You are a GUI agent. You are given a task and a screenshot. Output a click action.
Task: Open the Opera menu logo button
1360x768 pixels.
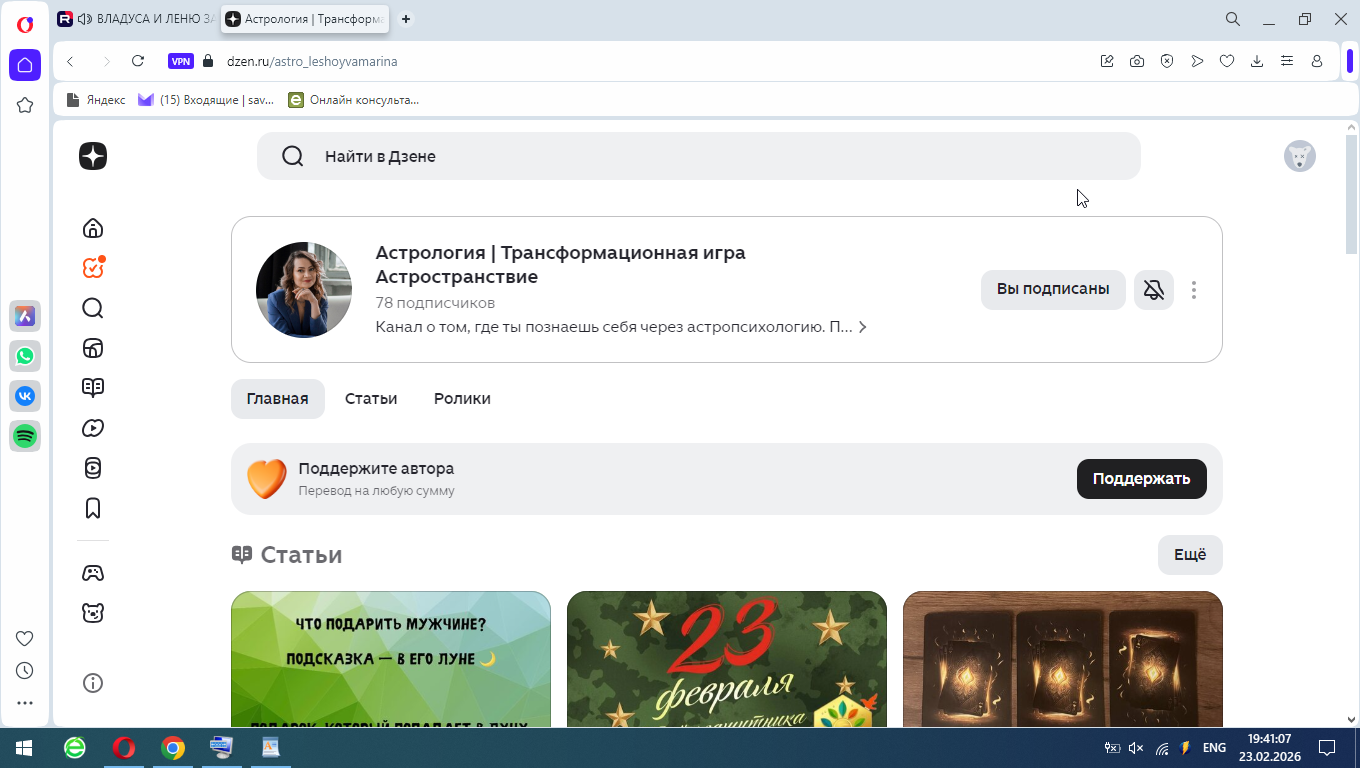(x=25, y=25)
